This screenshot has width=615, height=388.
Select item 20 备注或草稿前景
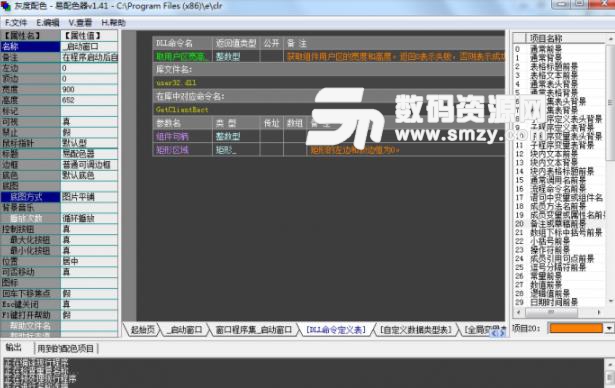(x=559, y=223)
